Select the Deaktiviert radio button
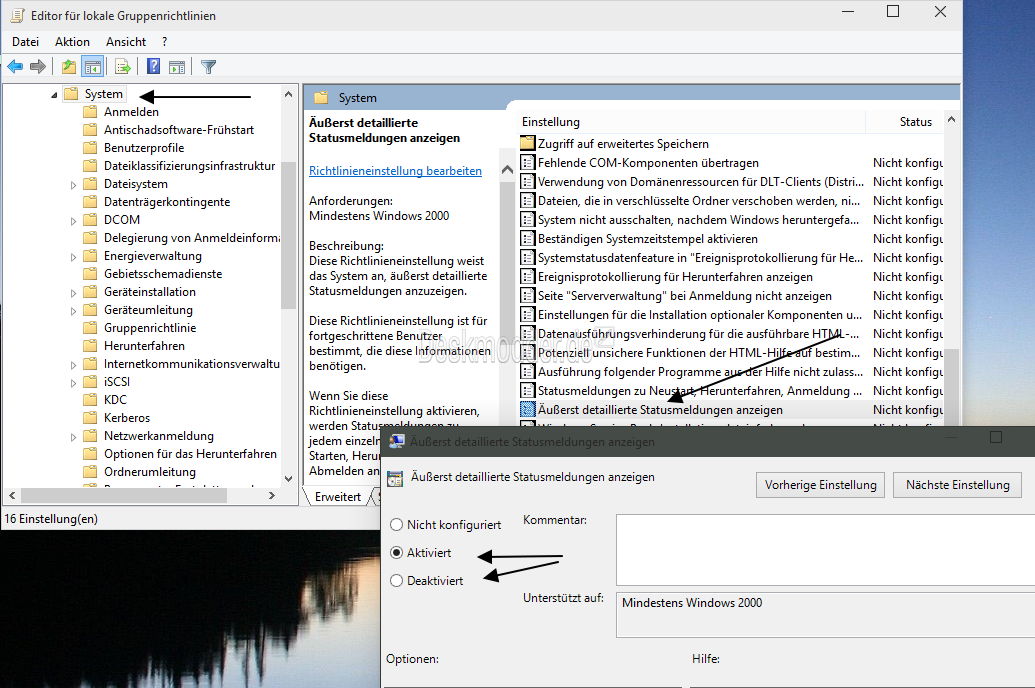 396,580
